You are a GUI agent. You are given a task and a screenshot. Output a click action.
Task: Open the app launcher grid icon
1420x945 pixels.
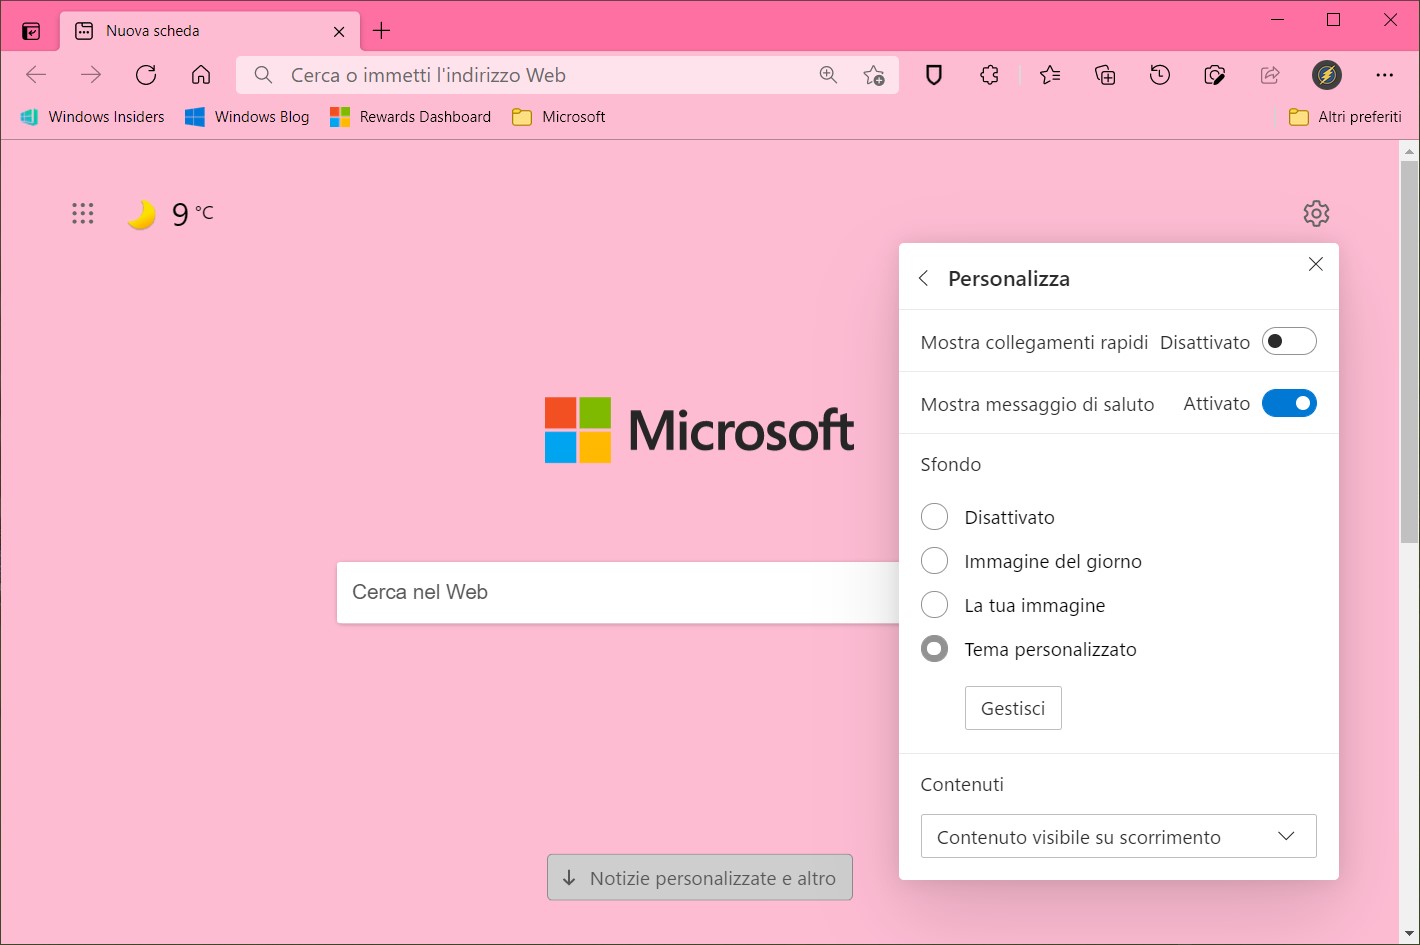pyautogui.click(x=83, y=213)
